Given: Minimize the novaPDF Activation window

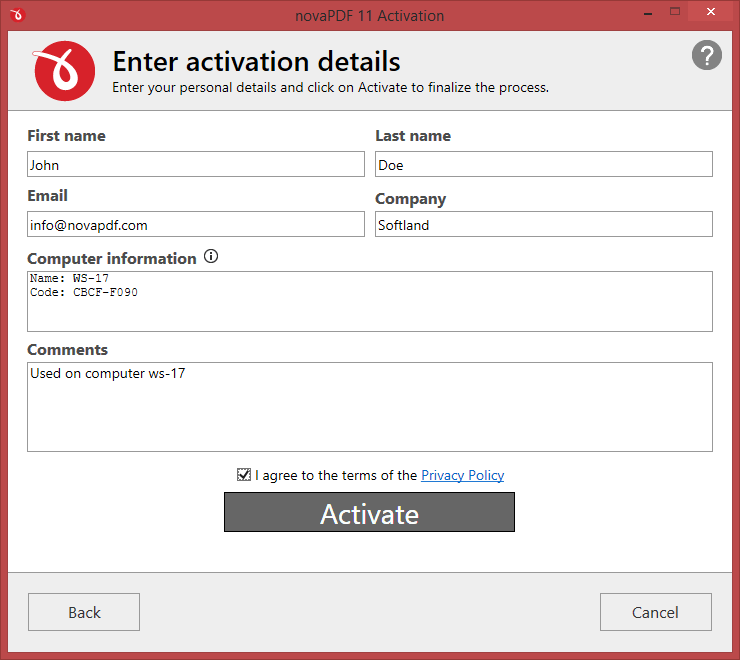Looking at the screenshot, I should click(648, 13).
